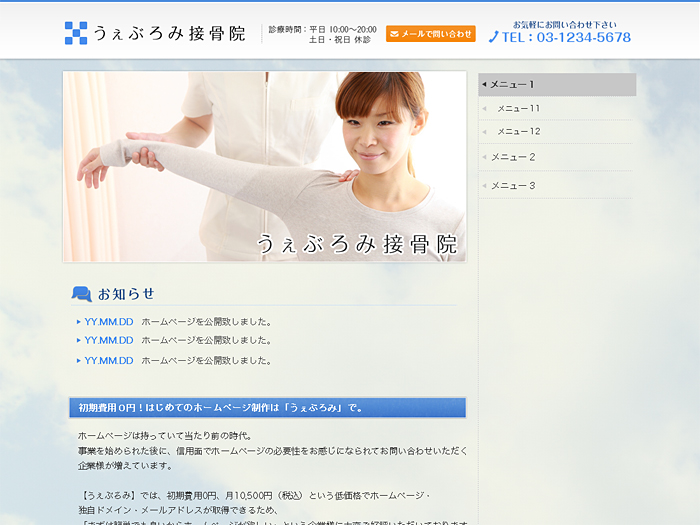Open the second YY.MM.DD news date link
This screenshot has width=700, height=525.
(x=109, y=341)
